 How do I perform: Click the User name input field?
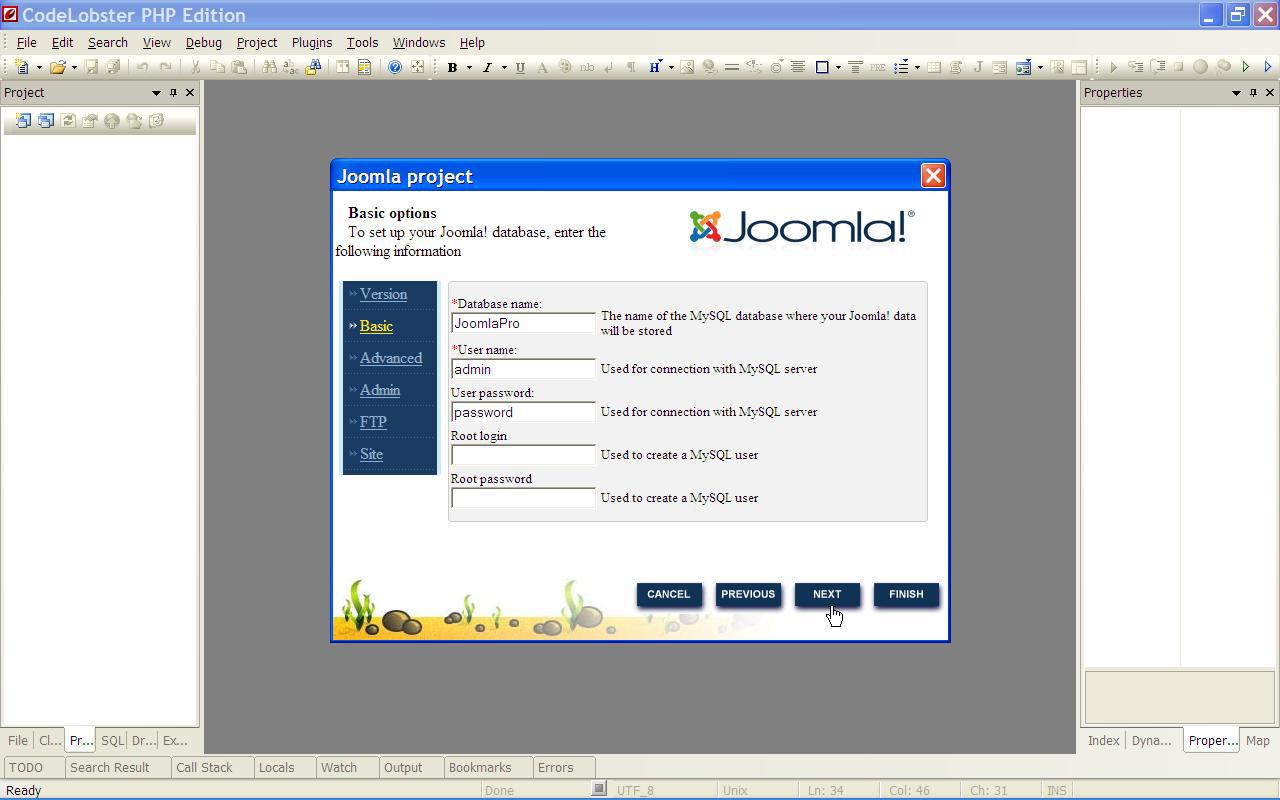523,369
